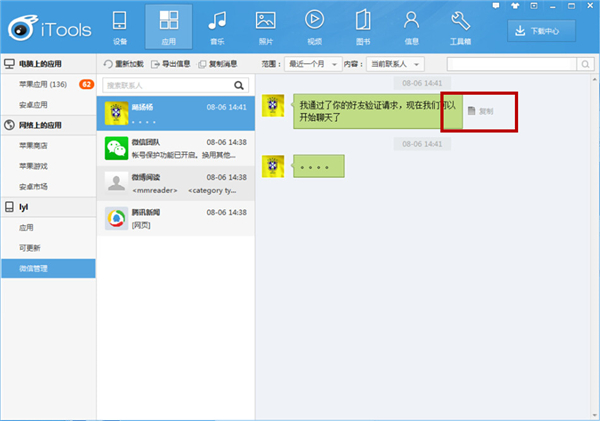Select 可更新 under lyl device
Image resolution: width=600 pixels, height=421 pixels.
(48, 248)
